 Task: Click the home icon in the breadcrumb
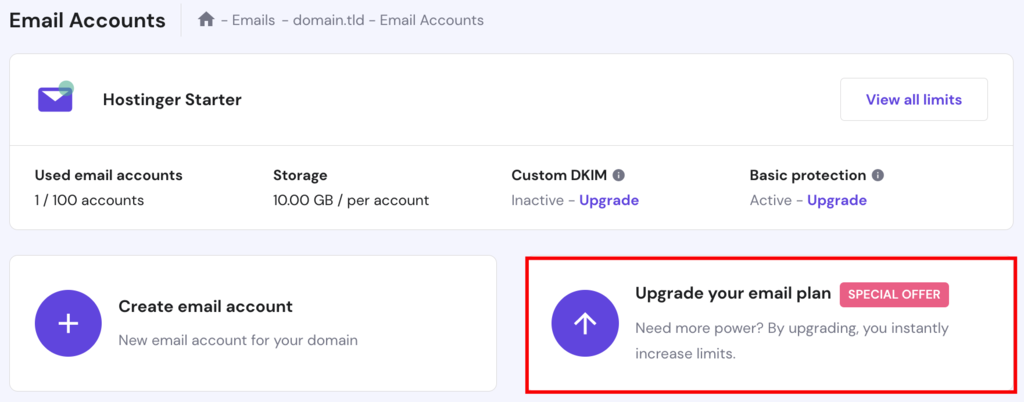(x=206, y=20)
